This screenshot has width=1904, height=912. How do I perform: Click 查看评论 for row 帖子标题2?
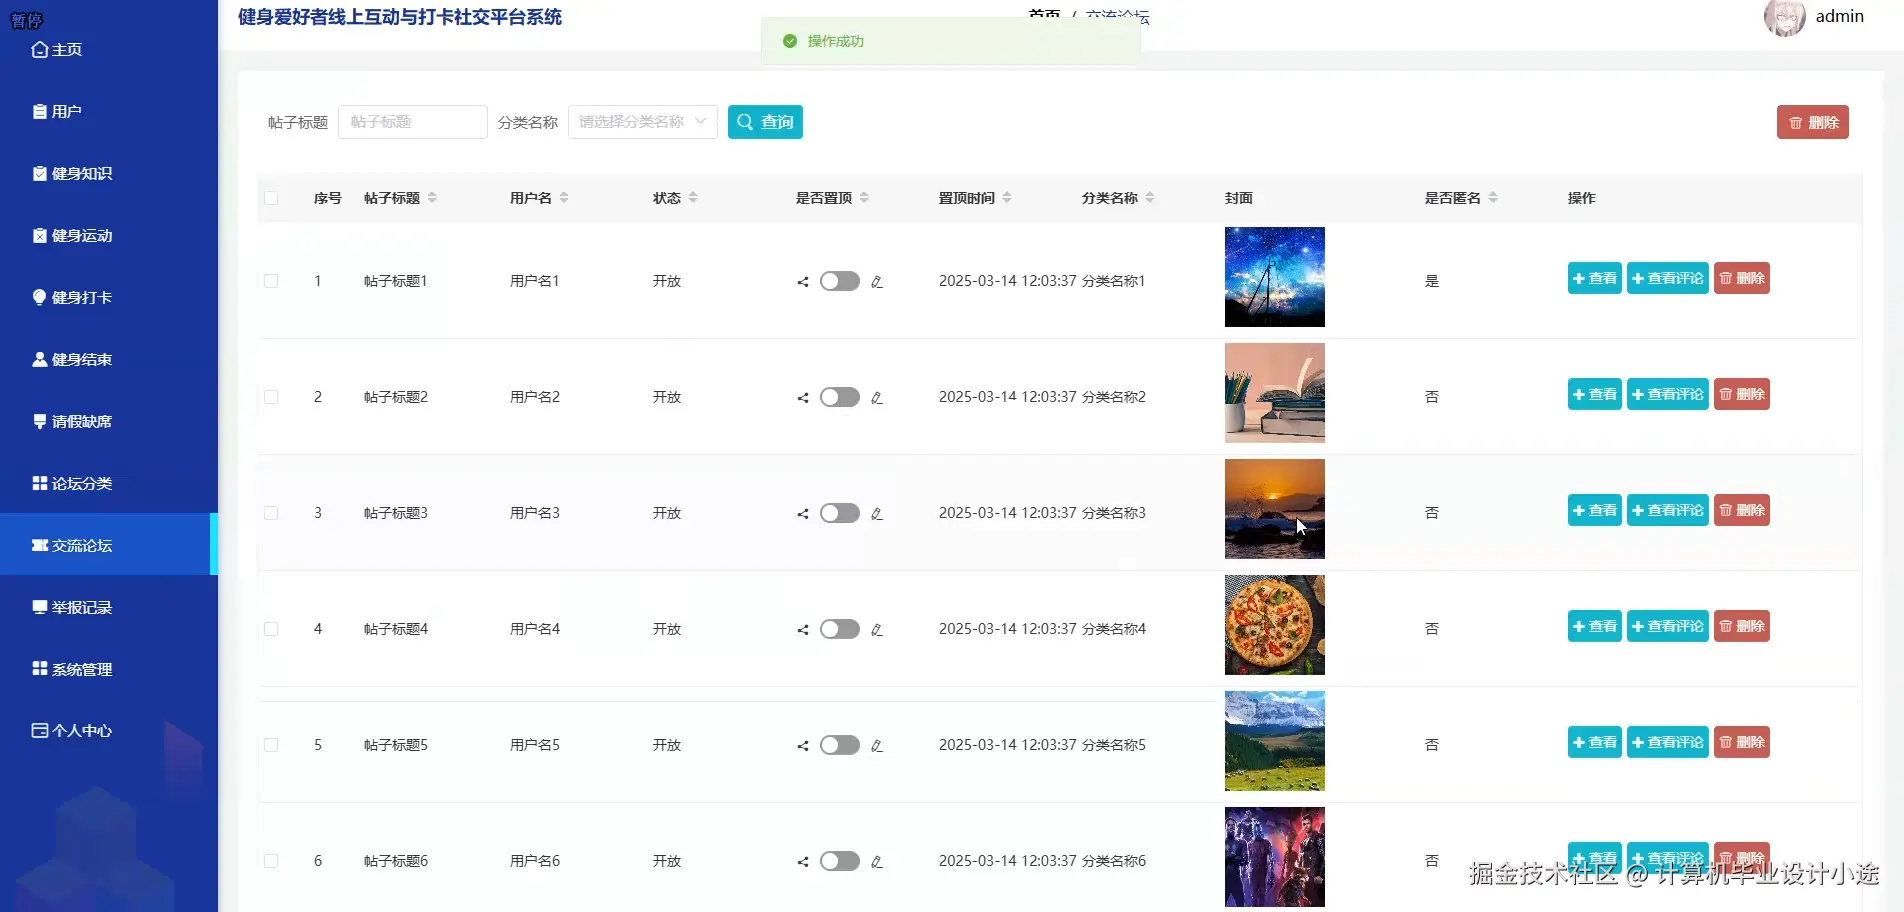pyautogui.click(x=1667, y=394)
